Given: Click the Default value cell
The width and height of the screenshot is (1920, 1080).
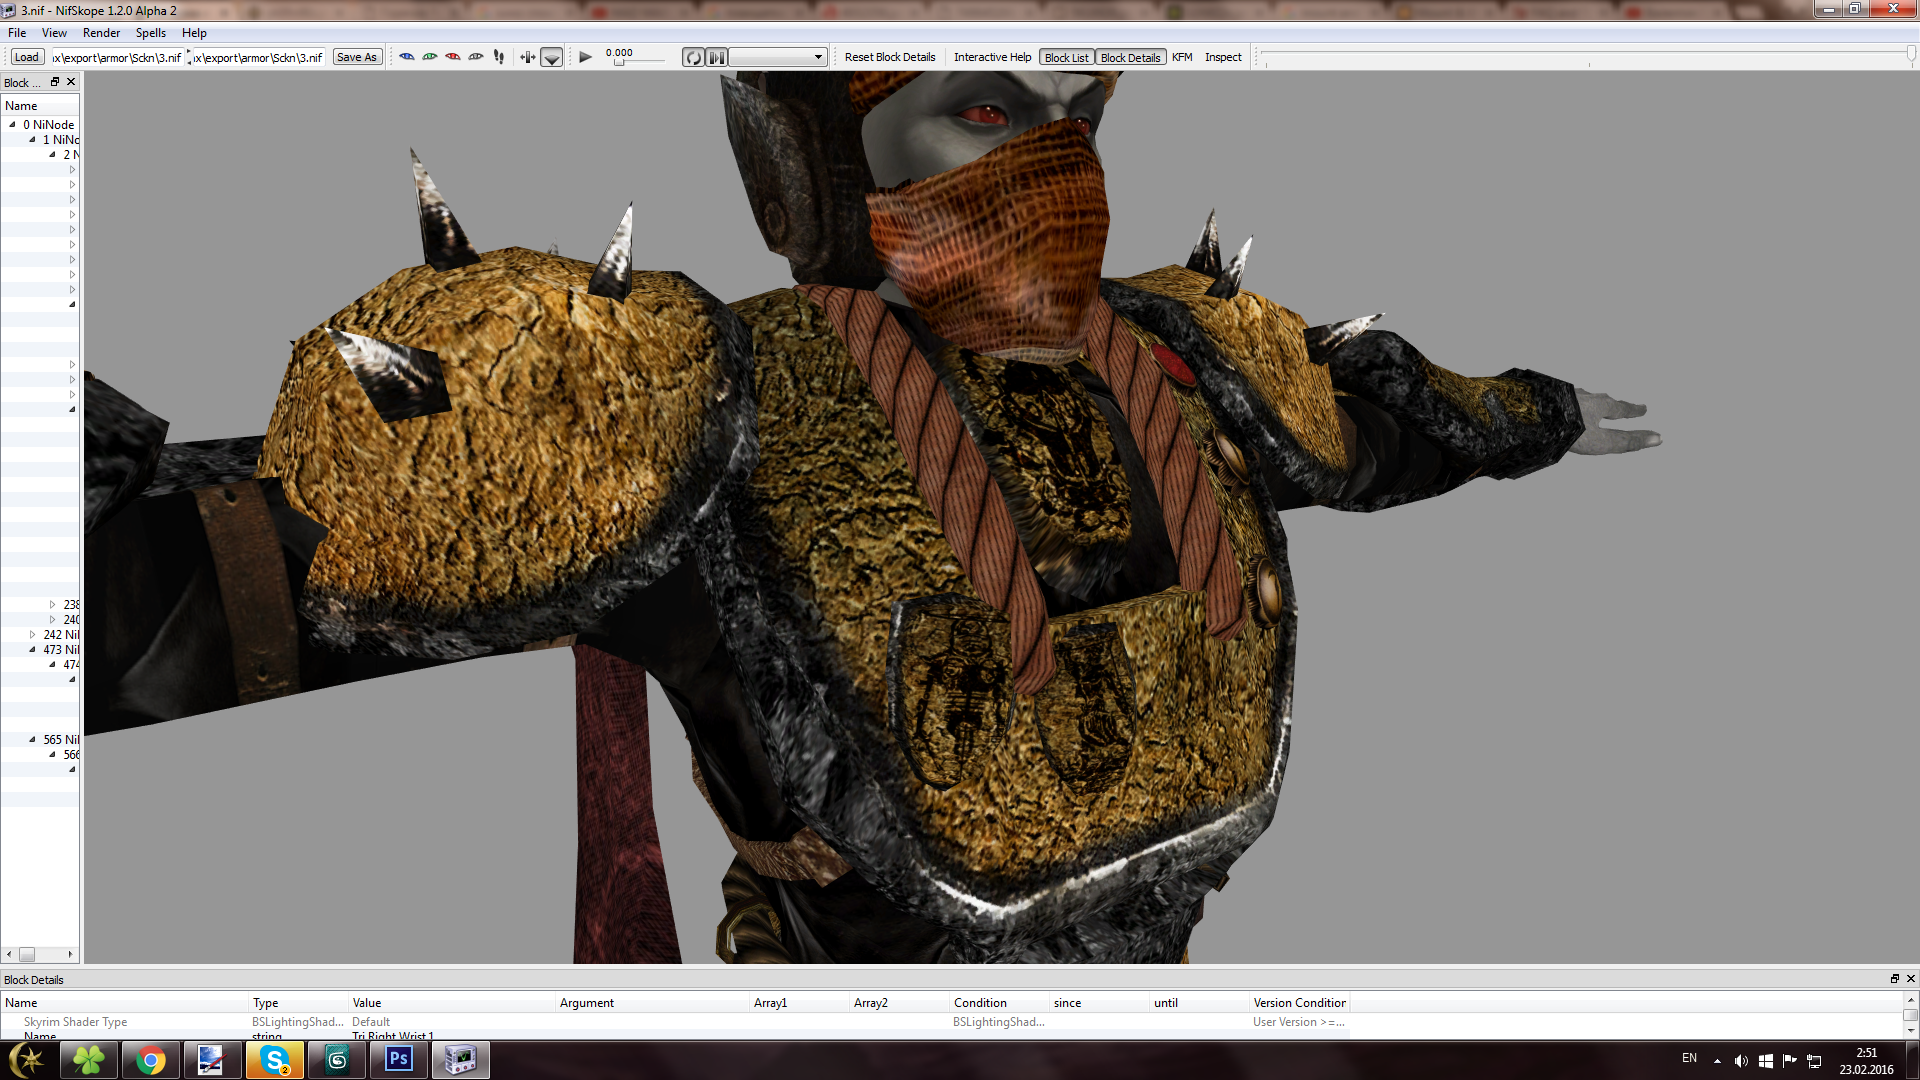Looking at the screenshot, I should (452, 1022).
